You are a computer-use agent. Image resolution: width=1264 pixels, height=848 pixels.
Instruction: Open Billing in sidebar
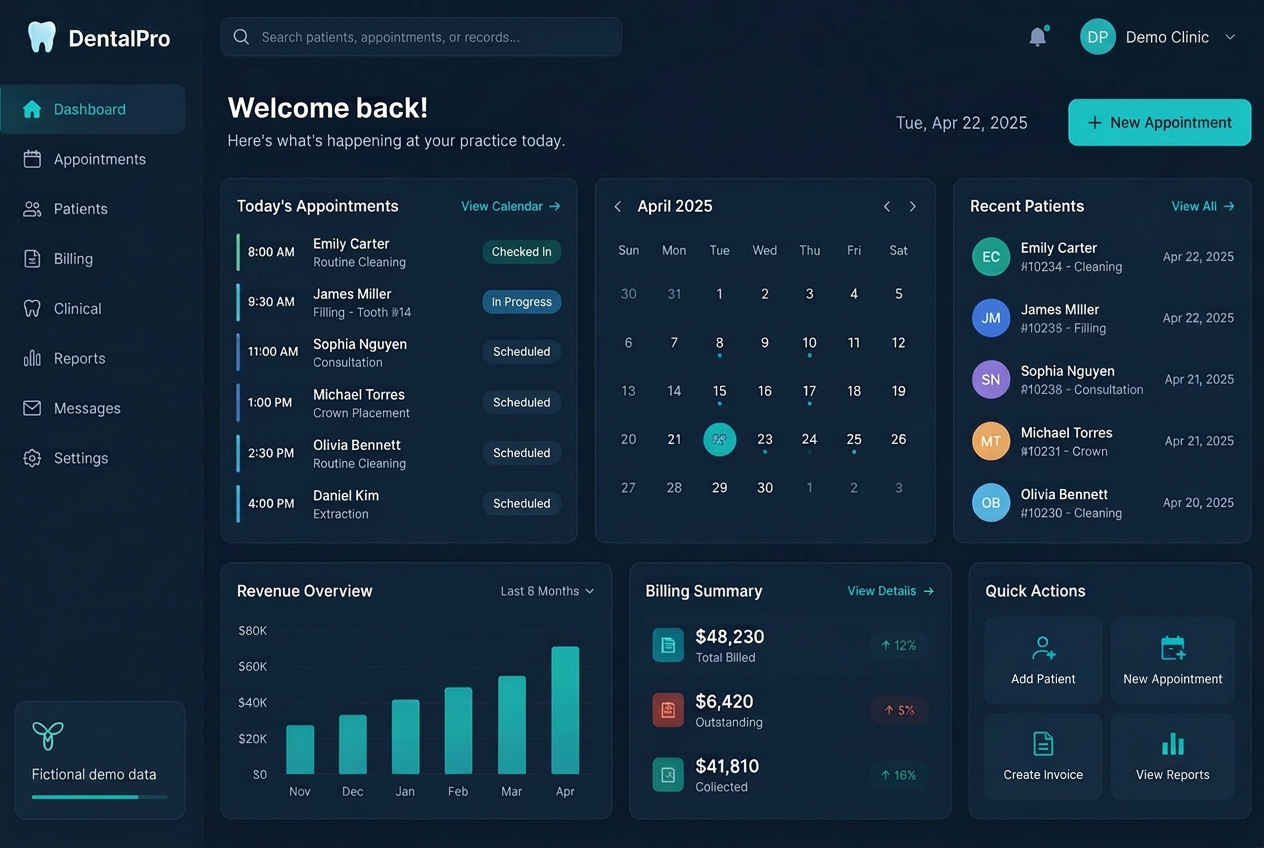pyautogui.click(x=92, y=259)
